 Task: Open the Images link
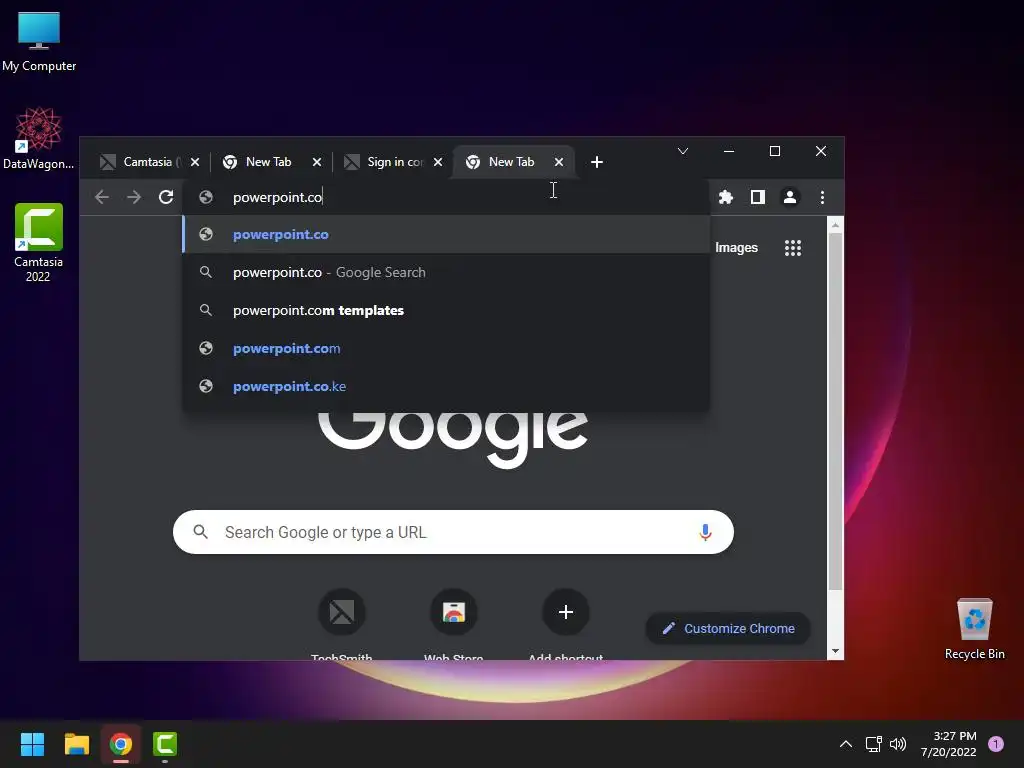pos(736,248)
